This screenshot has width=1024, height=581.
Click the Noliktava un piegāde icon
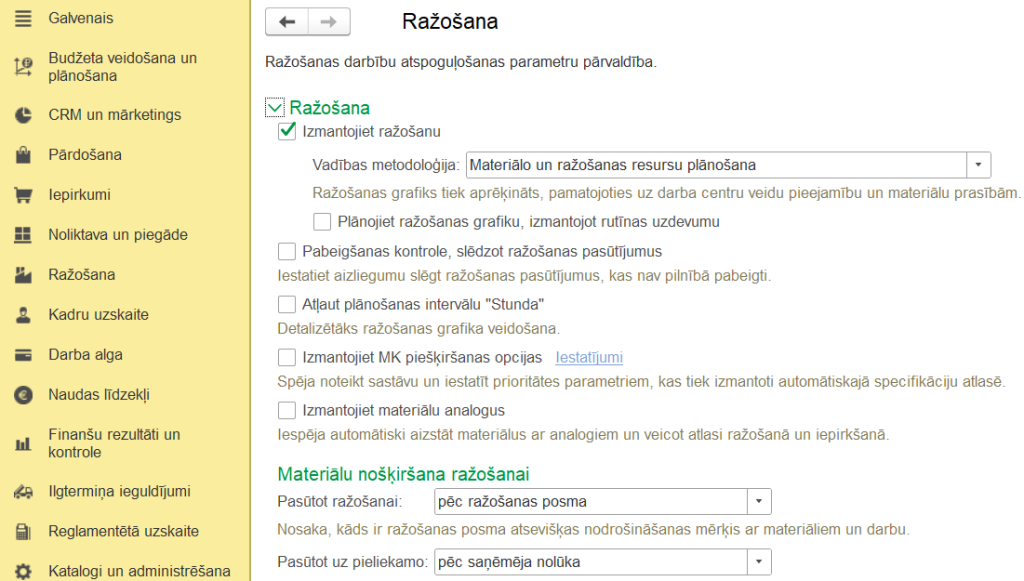pos(22,234)
